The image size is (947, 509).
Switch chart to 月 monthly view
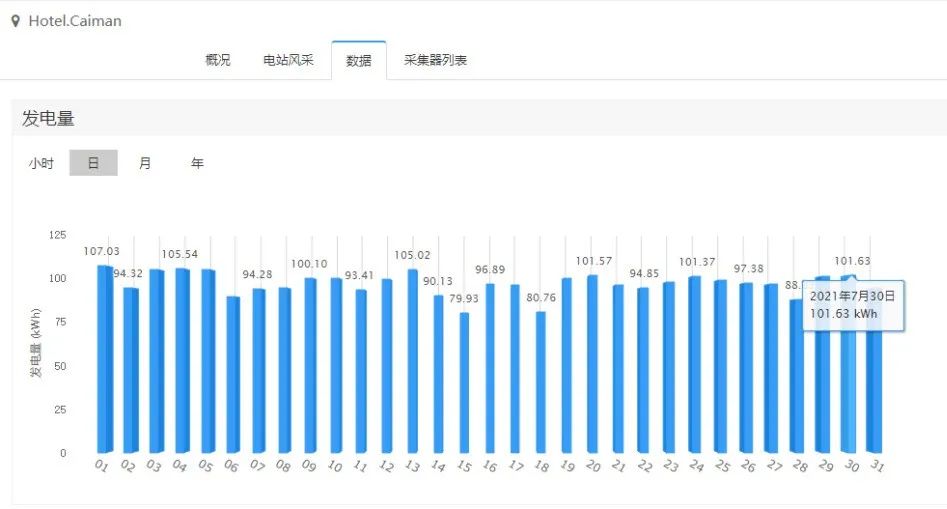(145, 163)
